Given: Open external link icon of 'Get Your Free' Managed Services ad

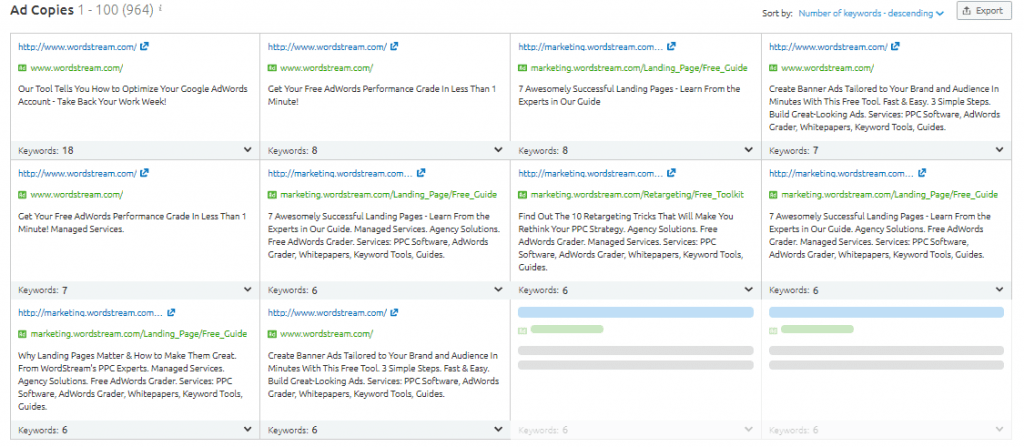Looking at the screenshot, I should tap(144, 173).
